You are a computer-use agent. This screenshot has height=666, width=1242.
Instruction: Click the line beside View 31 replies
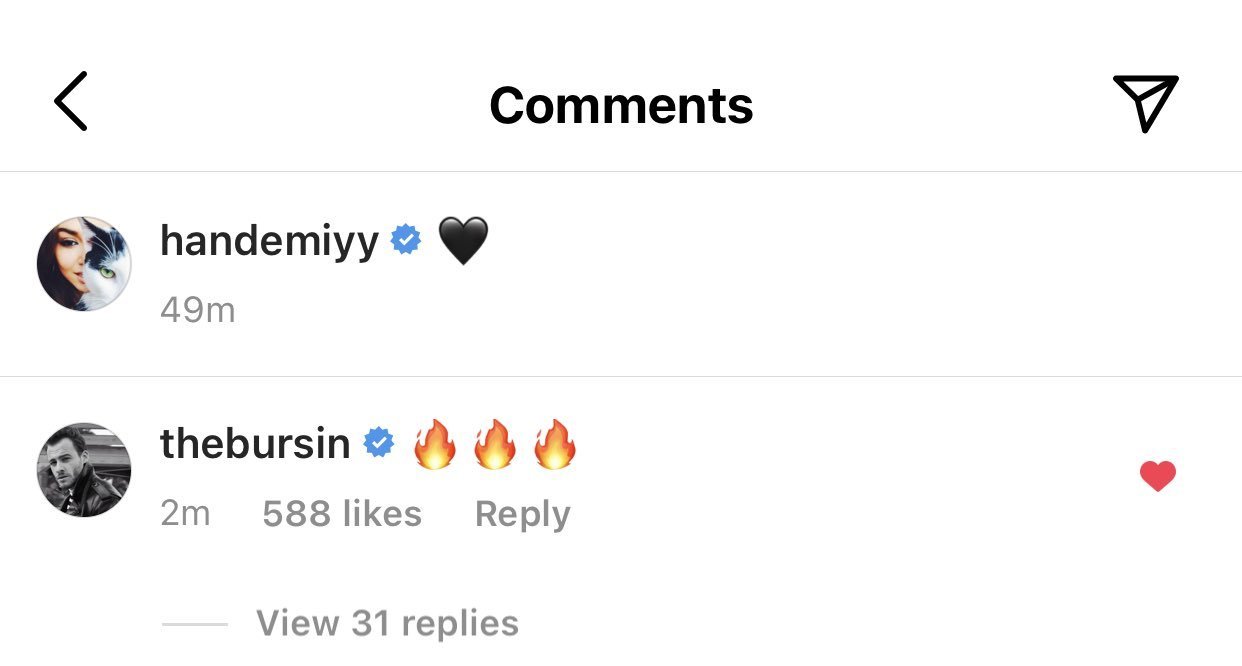(195, 624)
